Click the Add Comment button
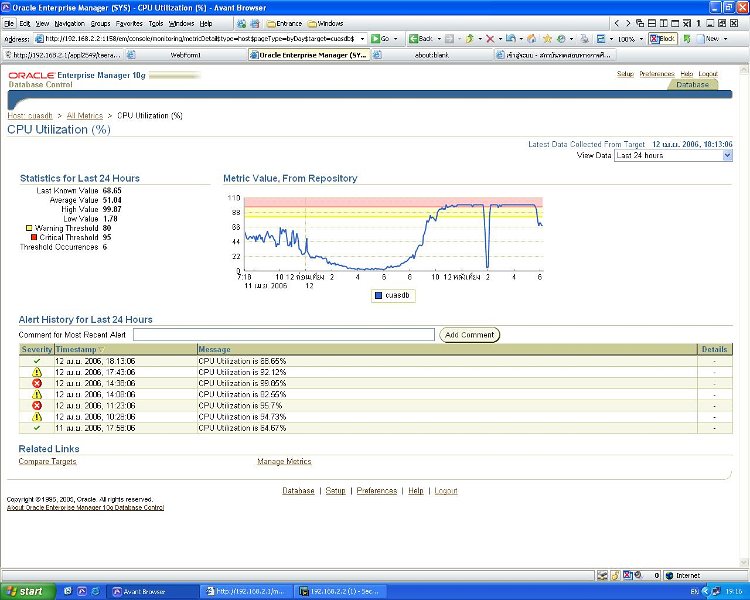The width and height of the screenshot is (750, 600). click(x=470, y=335)
